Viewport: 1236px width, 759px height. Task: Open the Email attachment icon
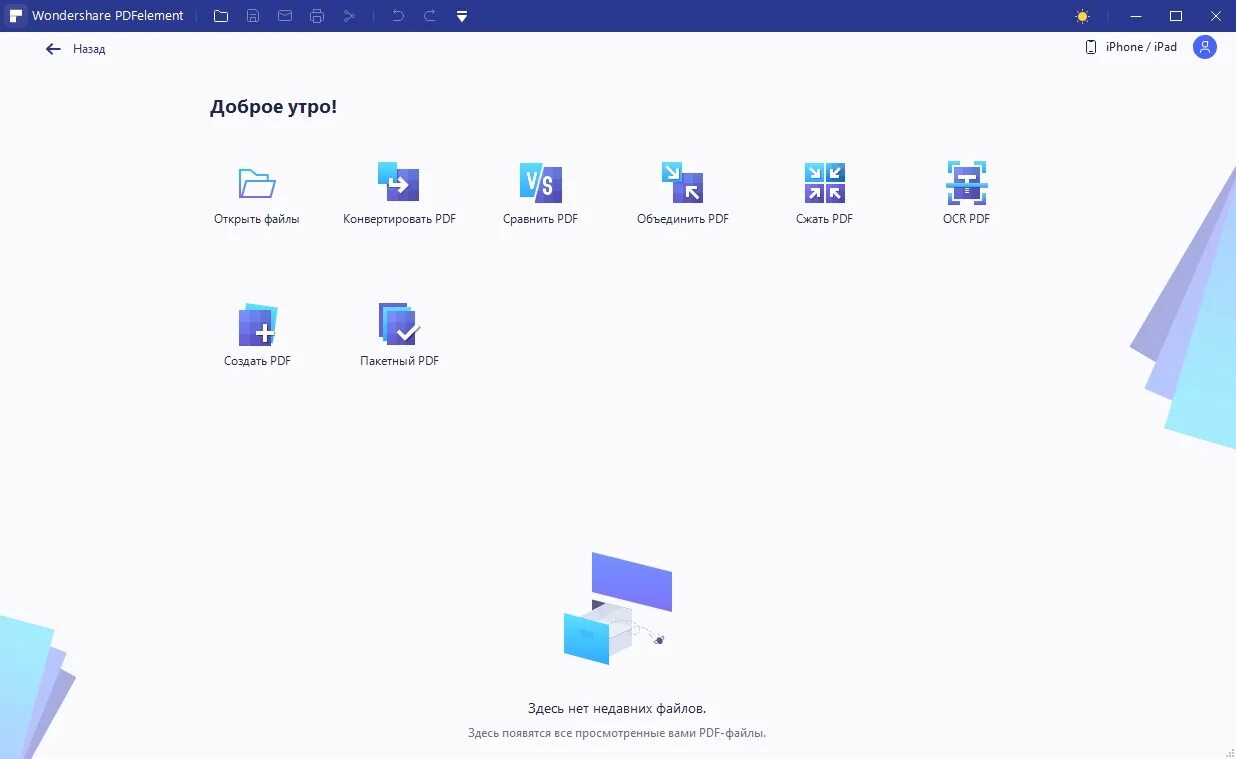(285, 15)
